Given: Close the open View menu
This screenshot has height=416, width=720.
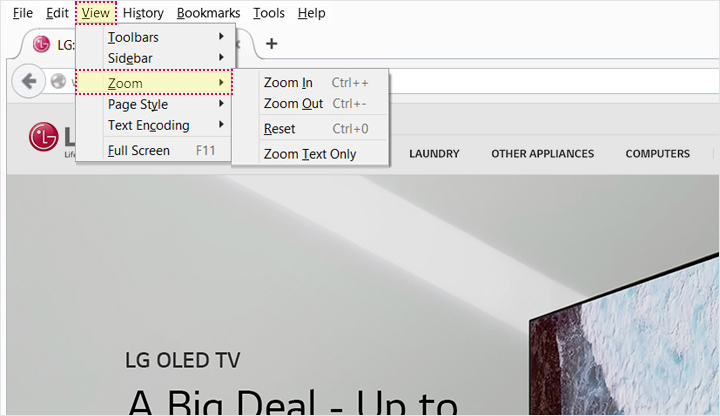Looking at the screenshot, I should tap(96, 13).
